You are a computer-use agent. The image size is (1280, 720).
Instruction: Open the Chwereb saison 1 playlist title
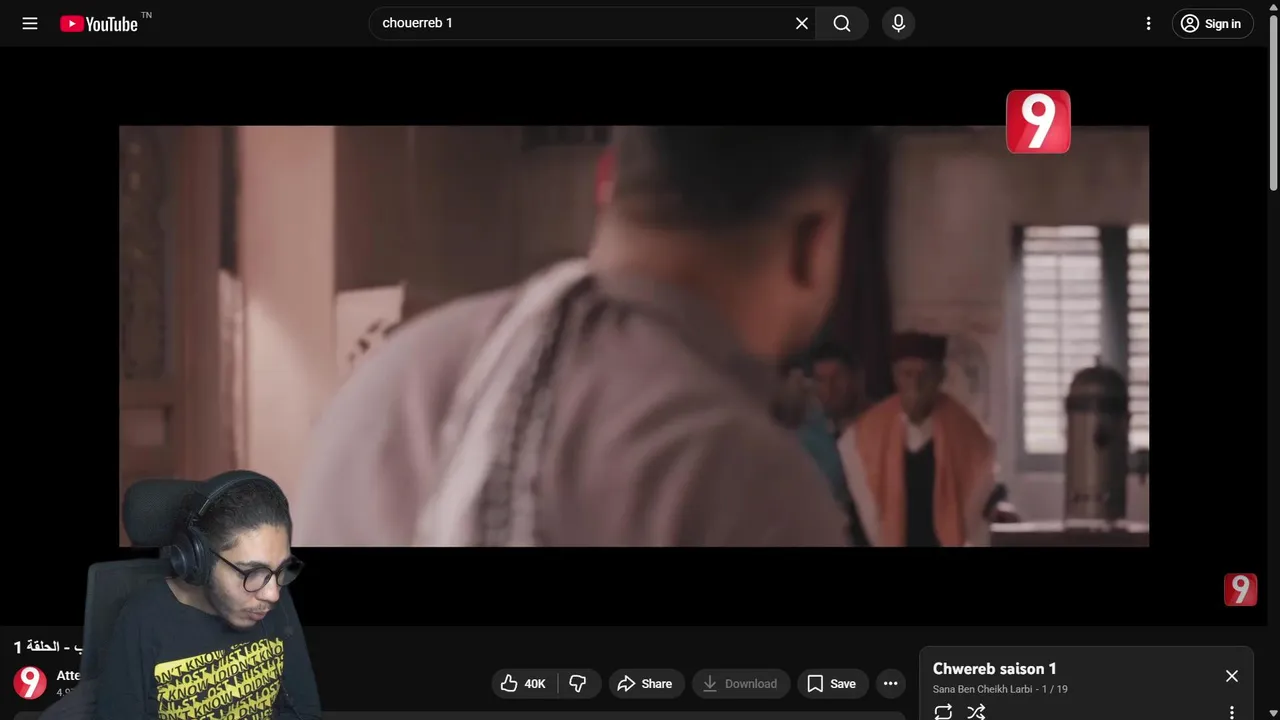point(995,668)
